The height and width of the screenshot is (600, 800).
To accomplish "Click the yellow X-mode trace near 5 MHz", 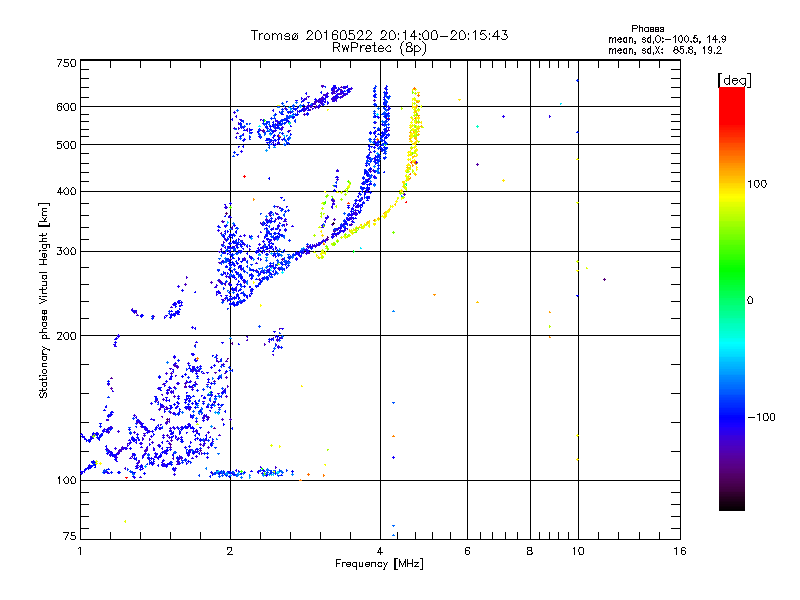I will [415, 133].
